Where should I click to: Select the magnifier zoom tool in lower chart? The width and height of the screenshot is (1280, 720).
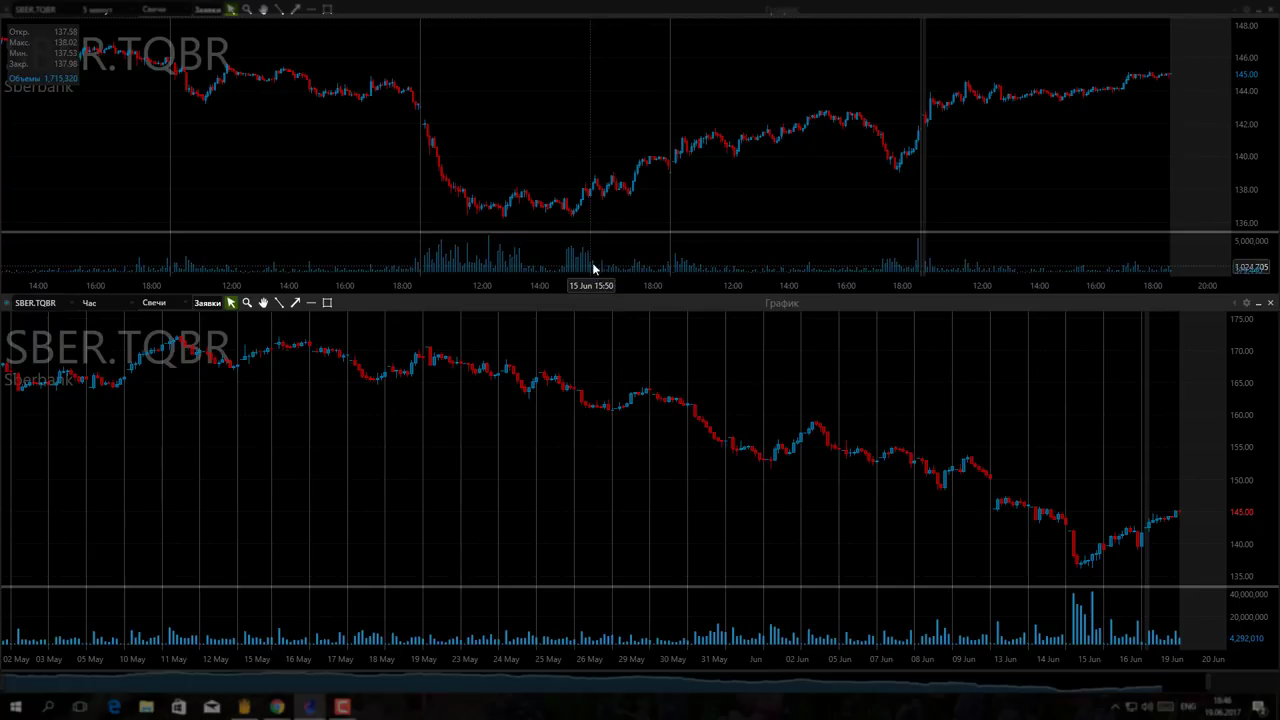point(247,303)
